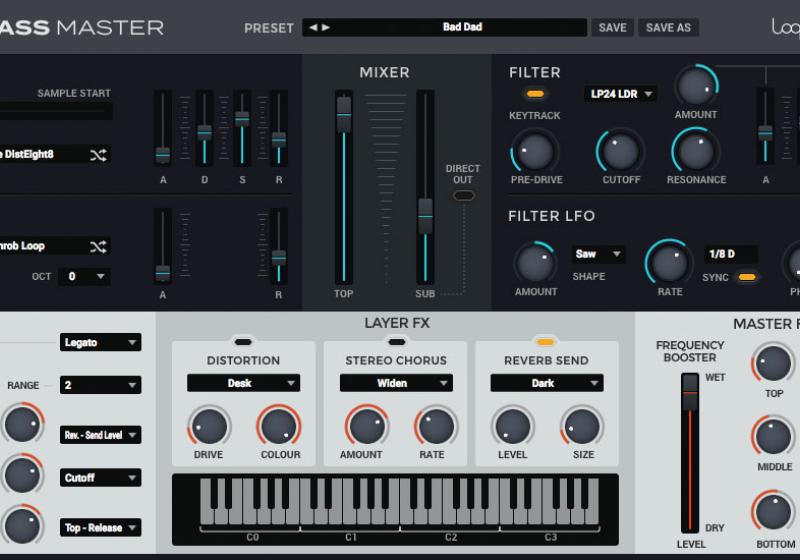Click the Reverb Send LEVEL knob
The height and width of the screenshot is (560, 800).
513,427
